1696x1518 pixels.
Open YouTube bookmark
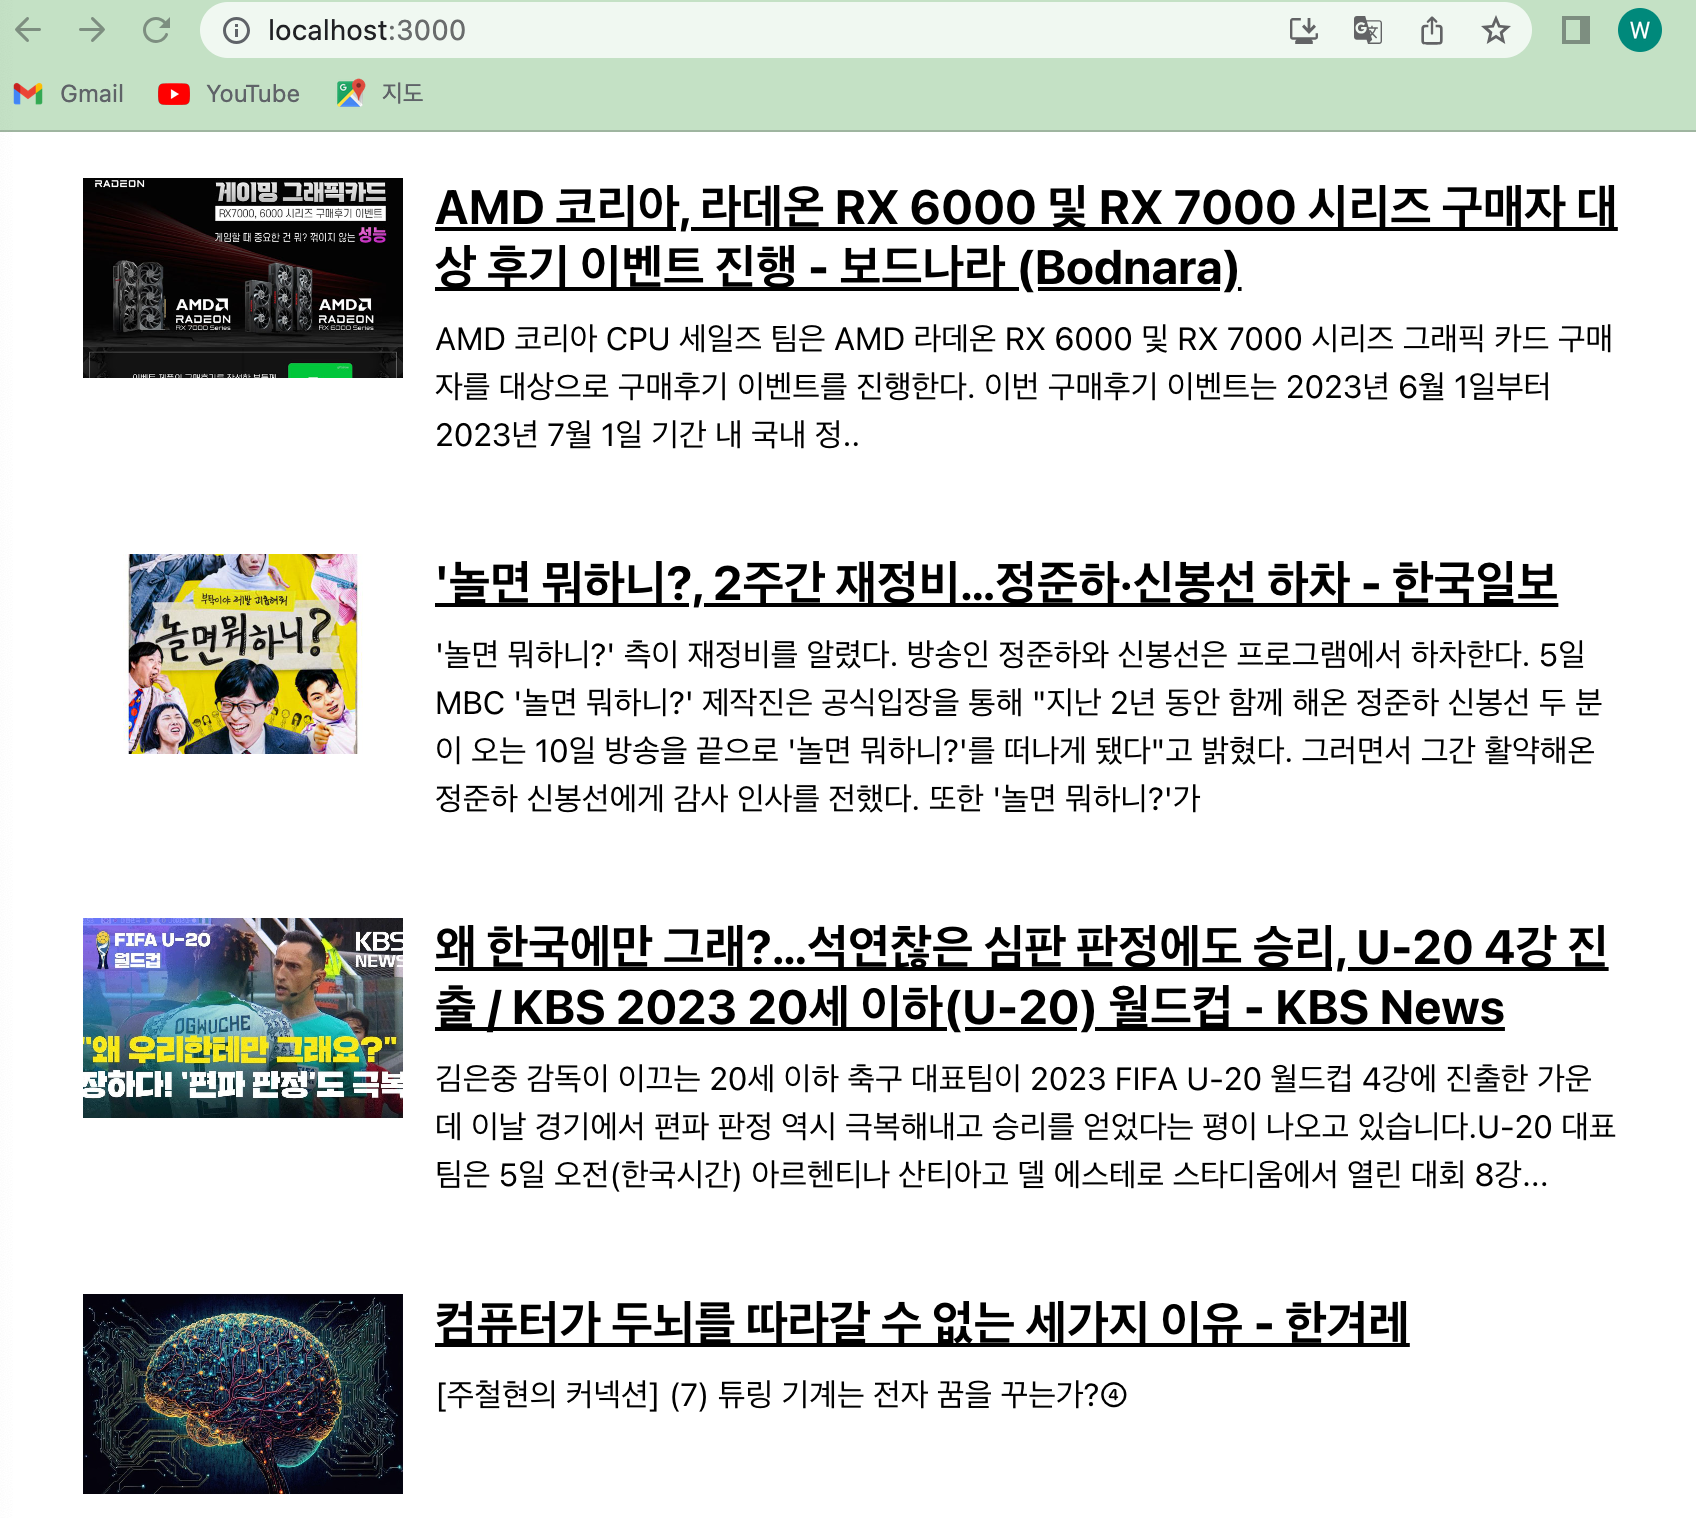(229, 94)
